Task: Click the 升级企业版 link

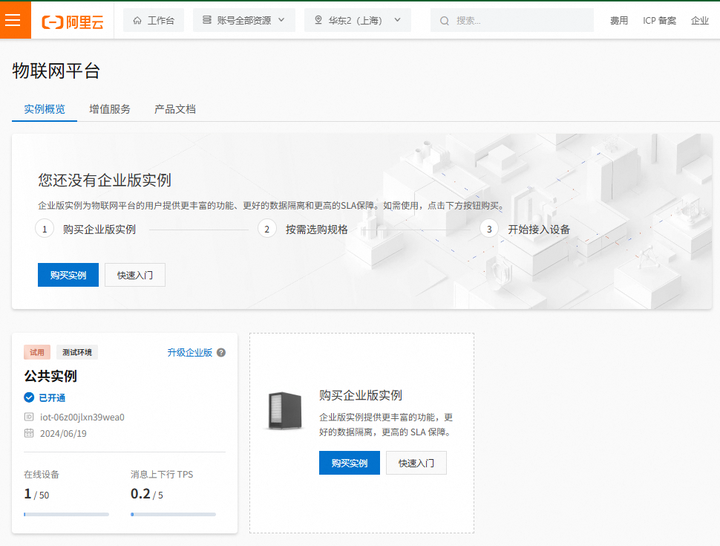Action: [x=190, y=352]
